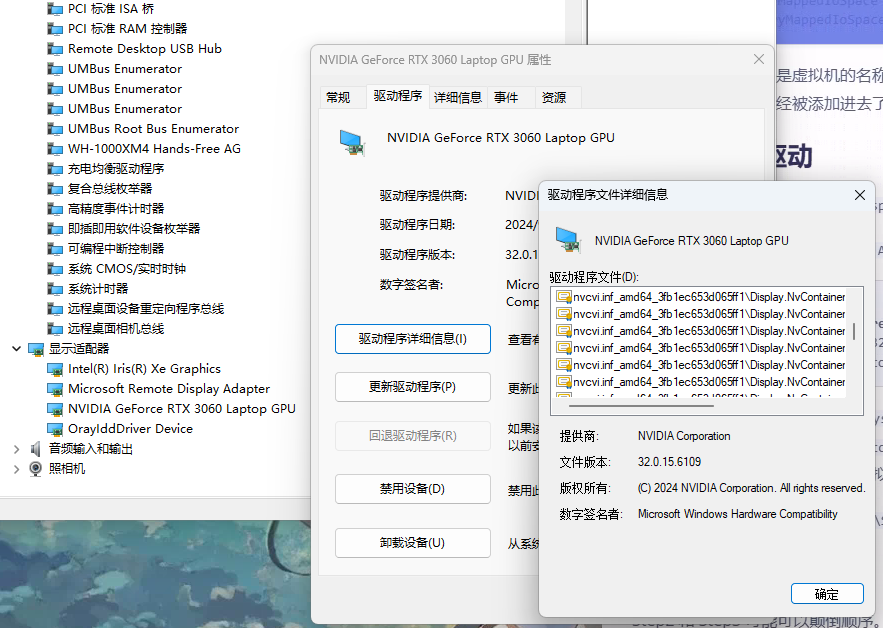Viewport: 883px width, 628px height.
Task: Click the 更新驱动程序(P) button
Action: (x=413, y=387)
